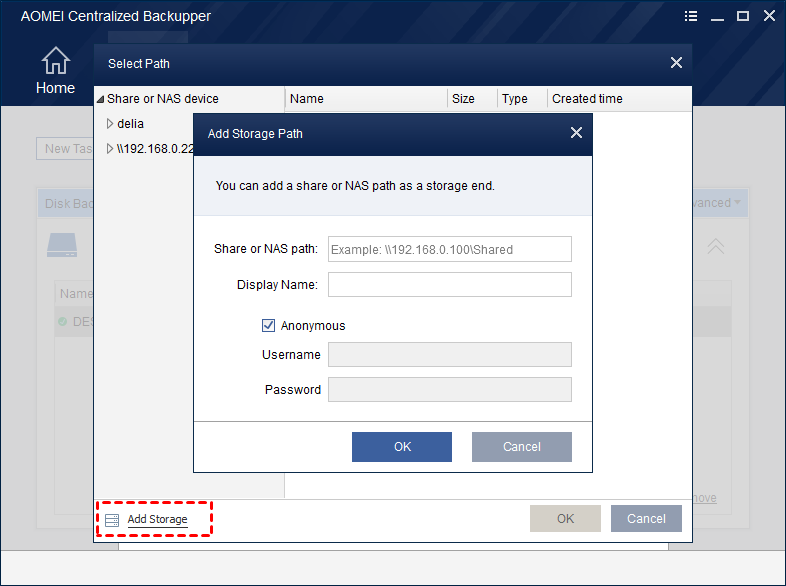Viewport: 786px width, 586px height.
Task: Collapse the panel with double chevron icon
Action: pyautogui.click(x=715, y=246)
